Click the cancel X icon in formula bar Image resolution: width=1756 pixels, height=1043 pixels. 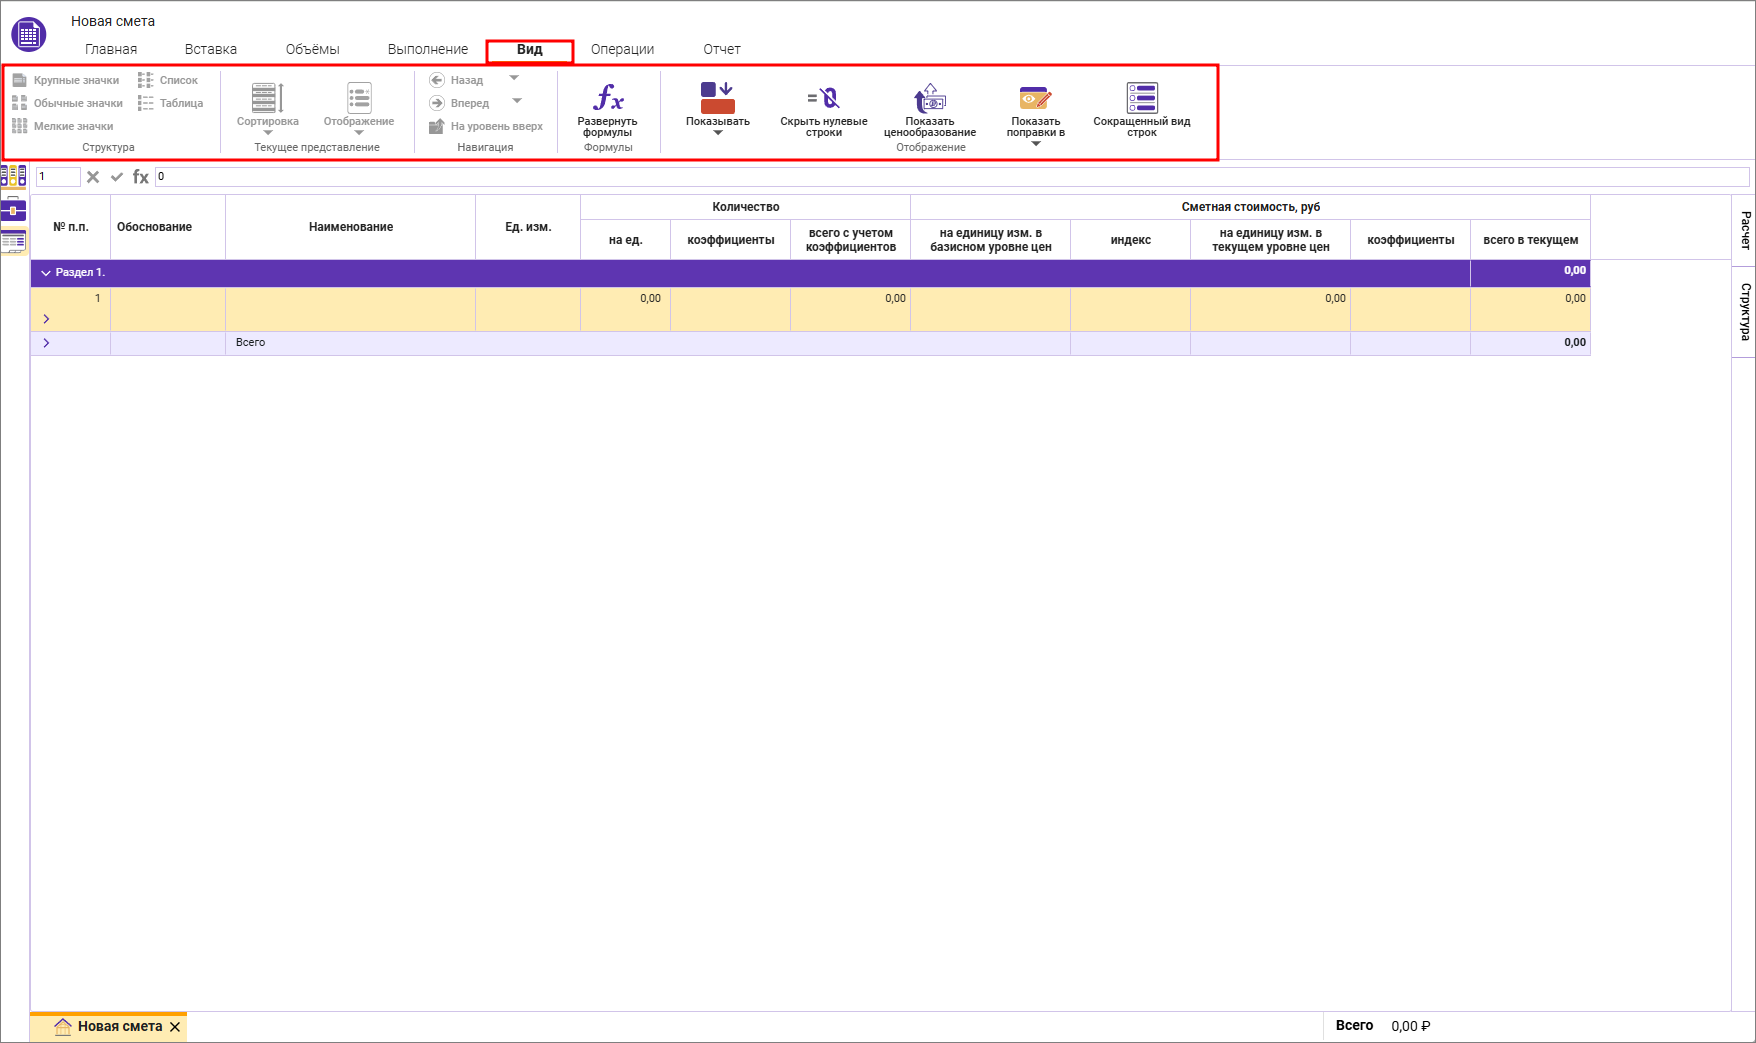93,177
